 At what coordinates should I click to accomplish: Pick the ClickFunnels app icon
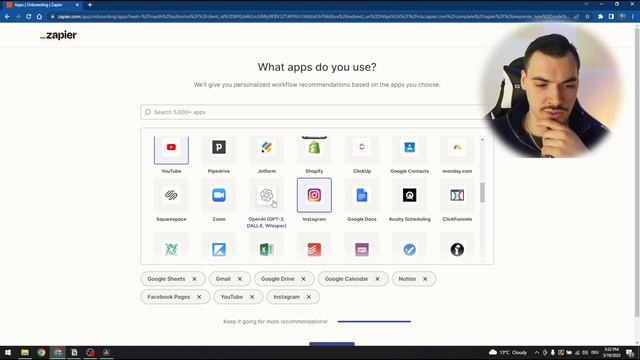[x=457, y=195]
